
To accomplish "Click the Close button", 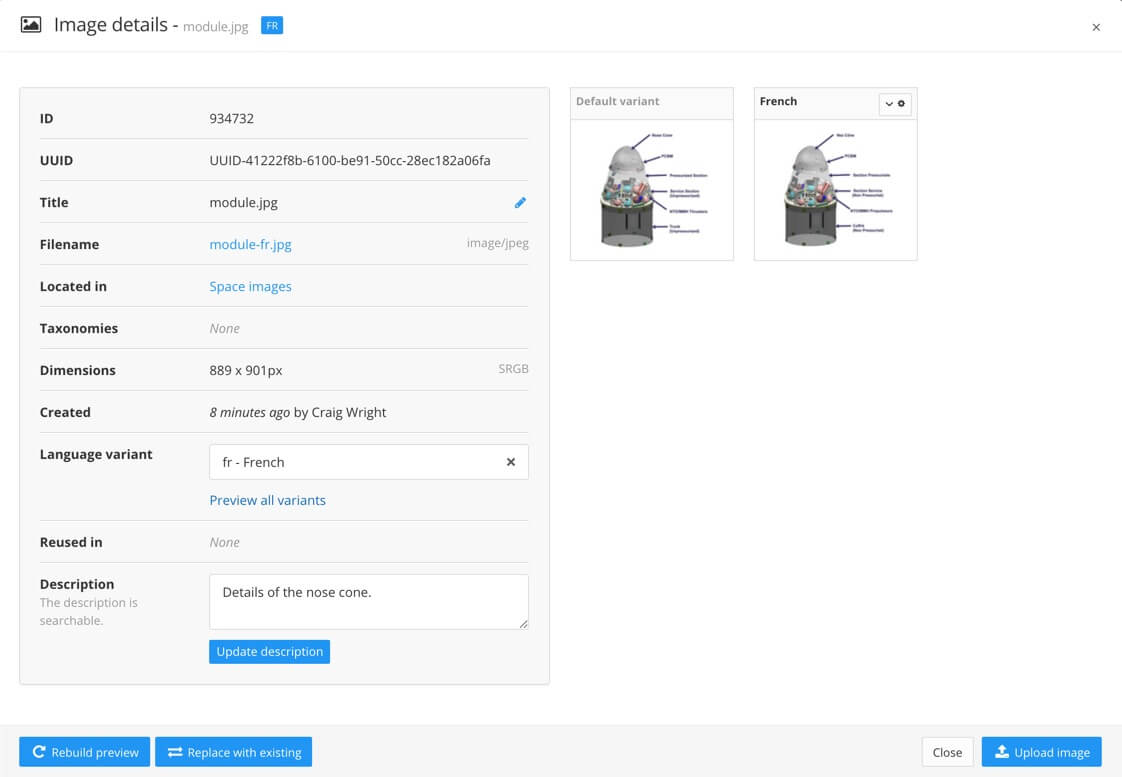I will 946,751.
